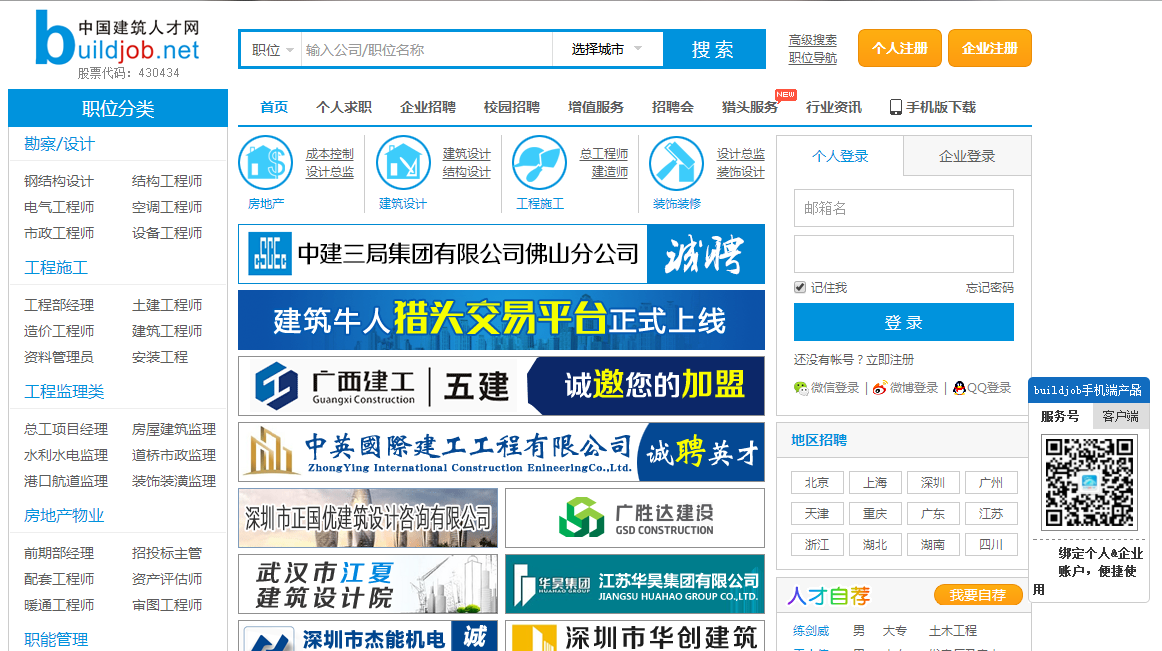Click the 忘记密码 link

coord(989,287)
